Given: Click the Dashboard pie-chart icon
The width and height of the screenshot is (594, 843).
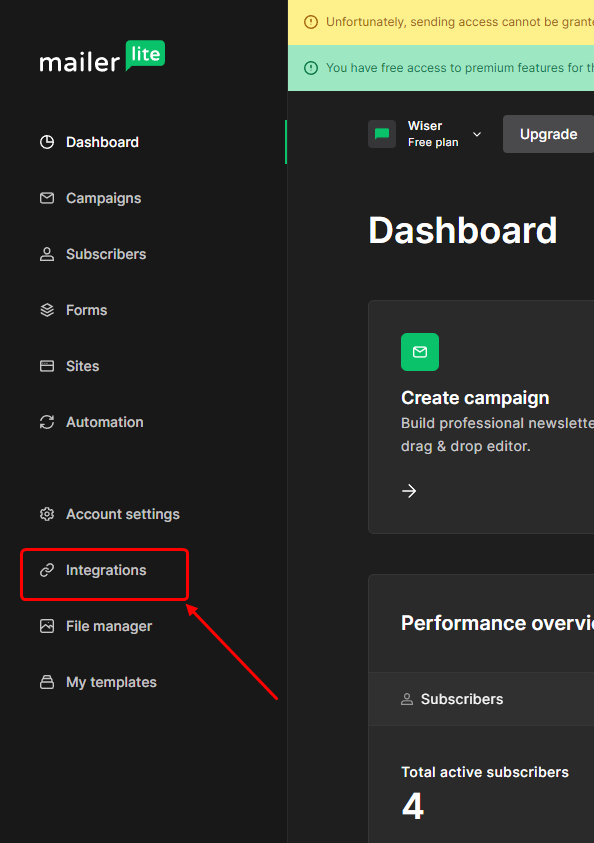Looking at the screenshot, I should pyautogui.click(x=47, y=142).
